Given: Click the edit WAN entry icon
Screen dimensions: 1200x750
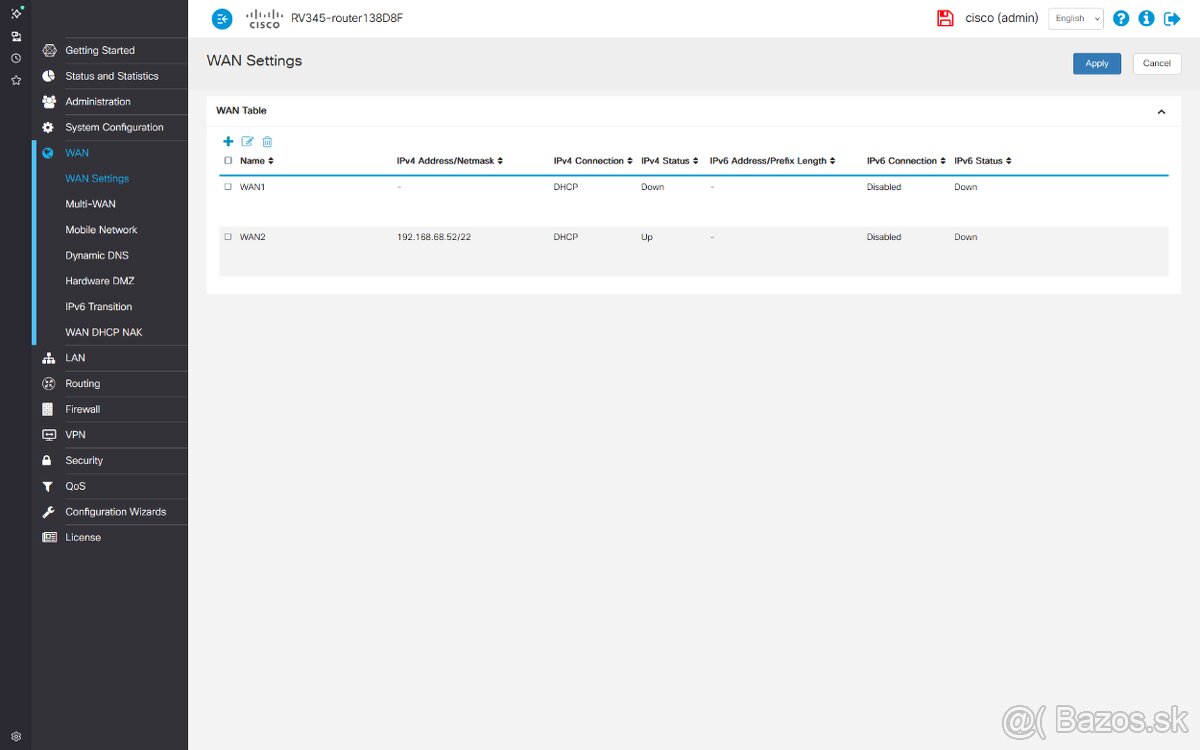Looking at the screenshot, I should (248, 142).
